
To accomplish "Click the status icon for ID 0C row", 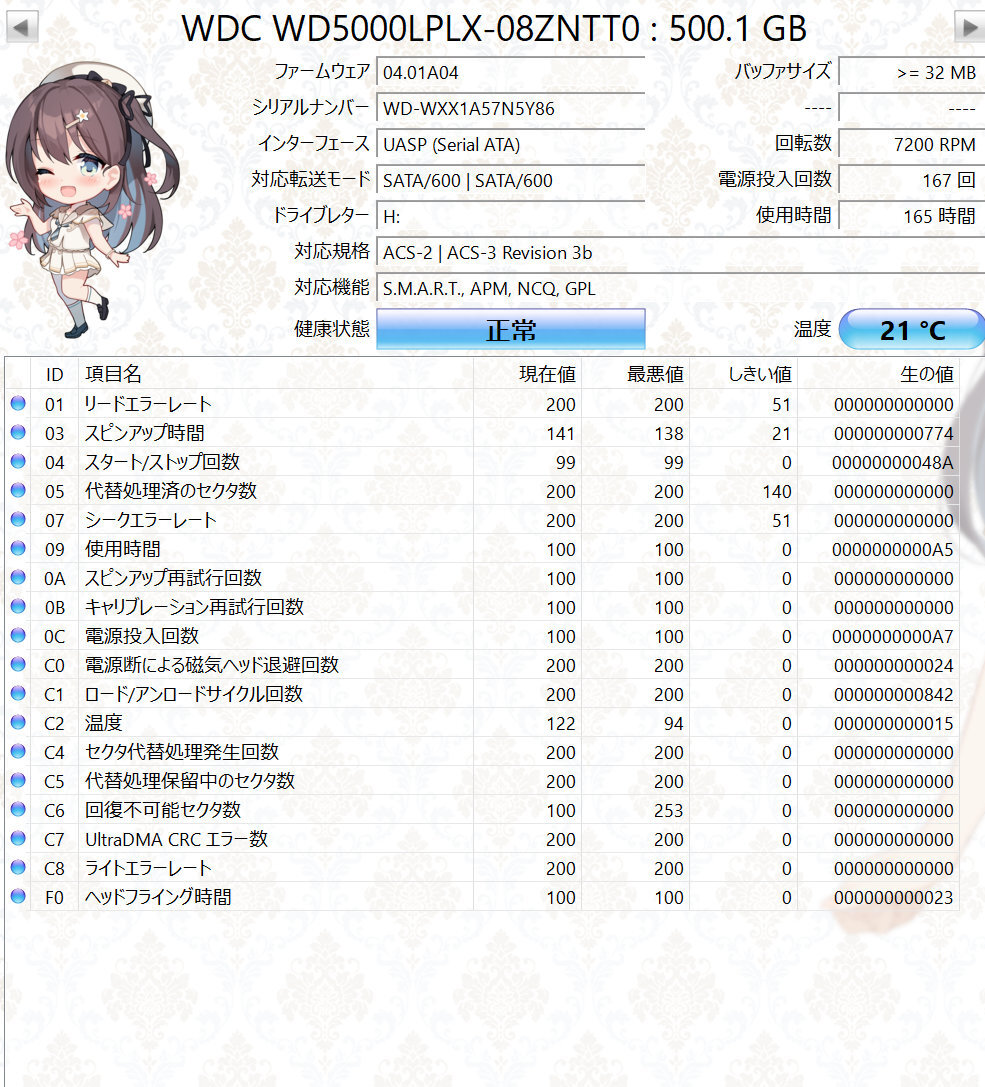I will (x=18, y=636).
